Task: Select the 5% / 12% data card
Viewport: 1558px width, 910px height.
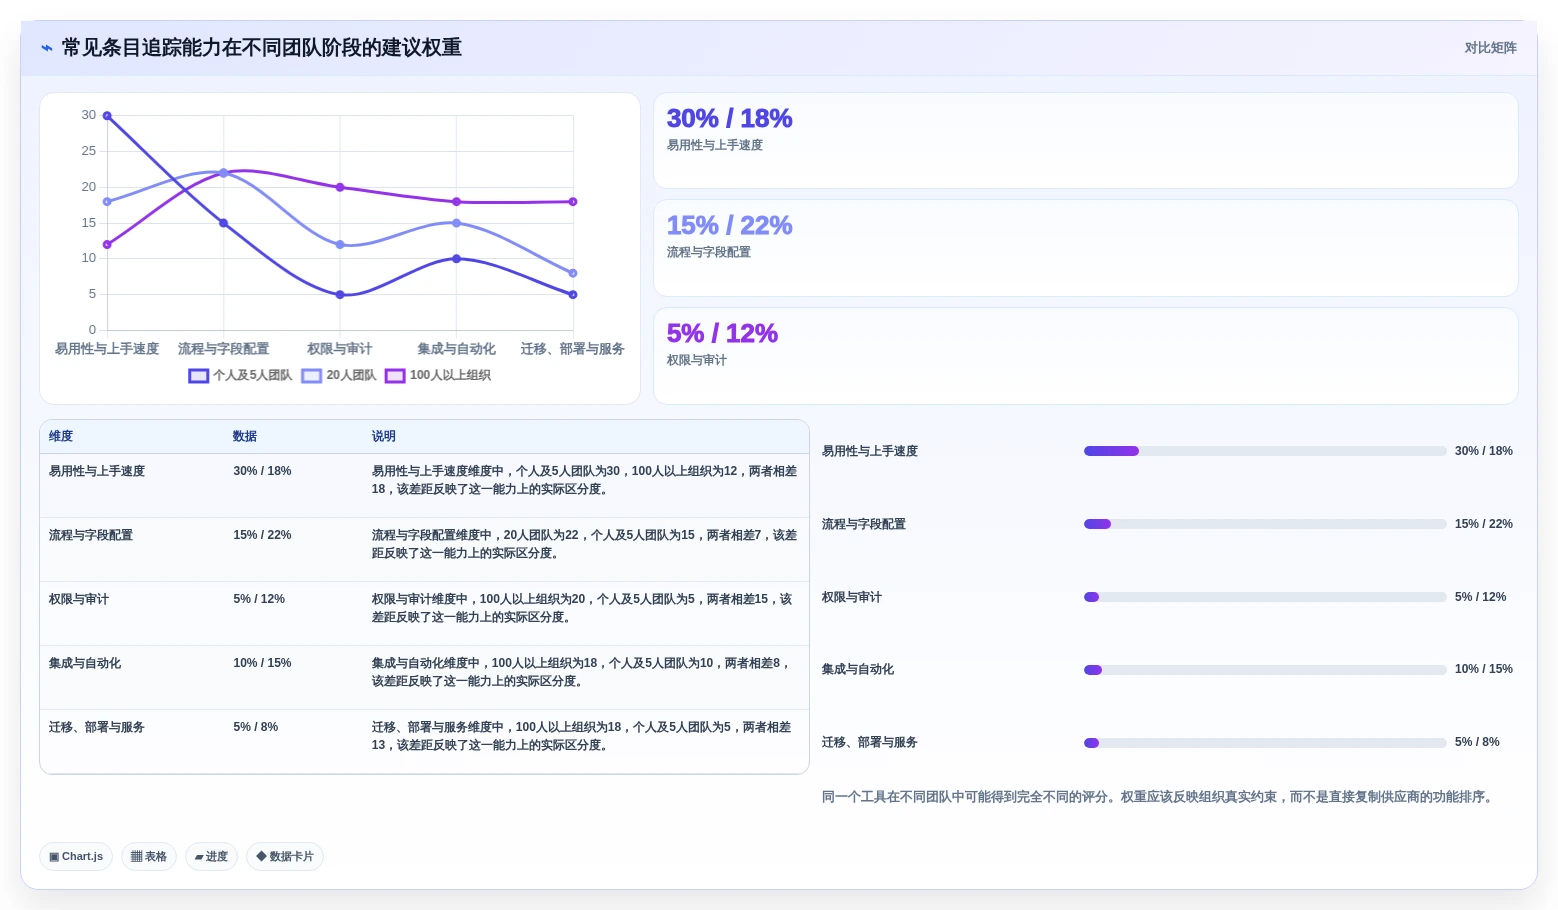Action: click(1085, 356)
